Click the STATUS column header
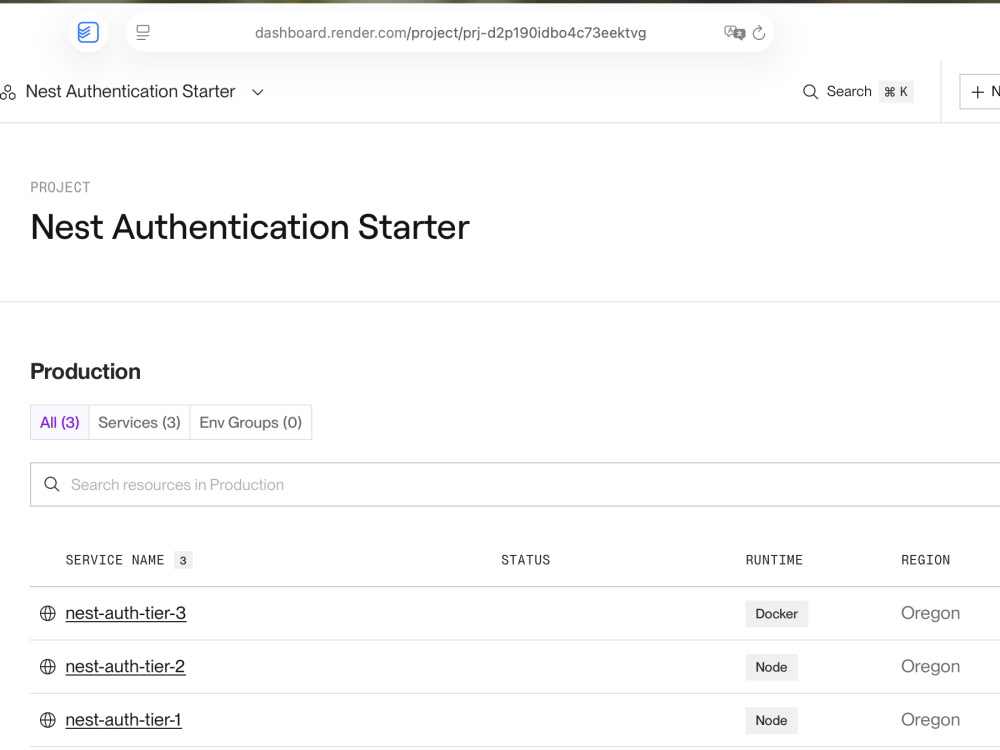Image resolution: width=1000 pixels, height=750 pixels. click(526, 560)
